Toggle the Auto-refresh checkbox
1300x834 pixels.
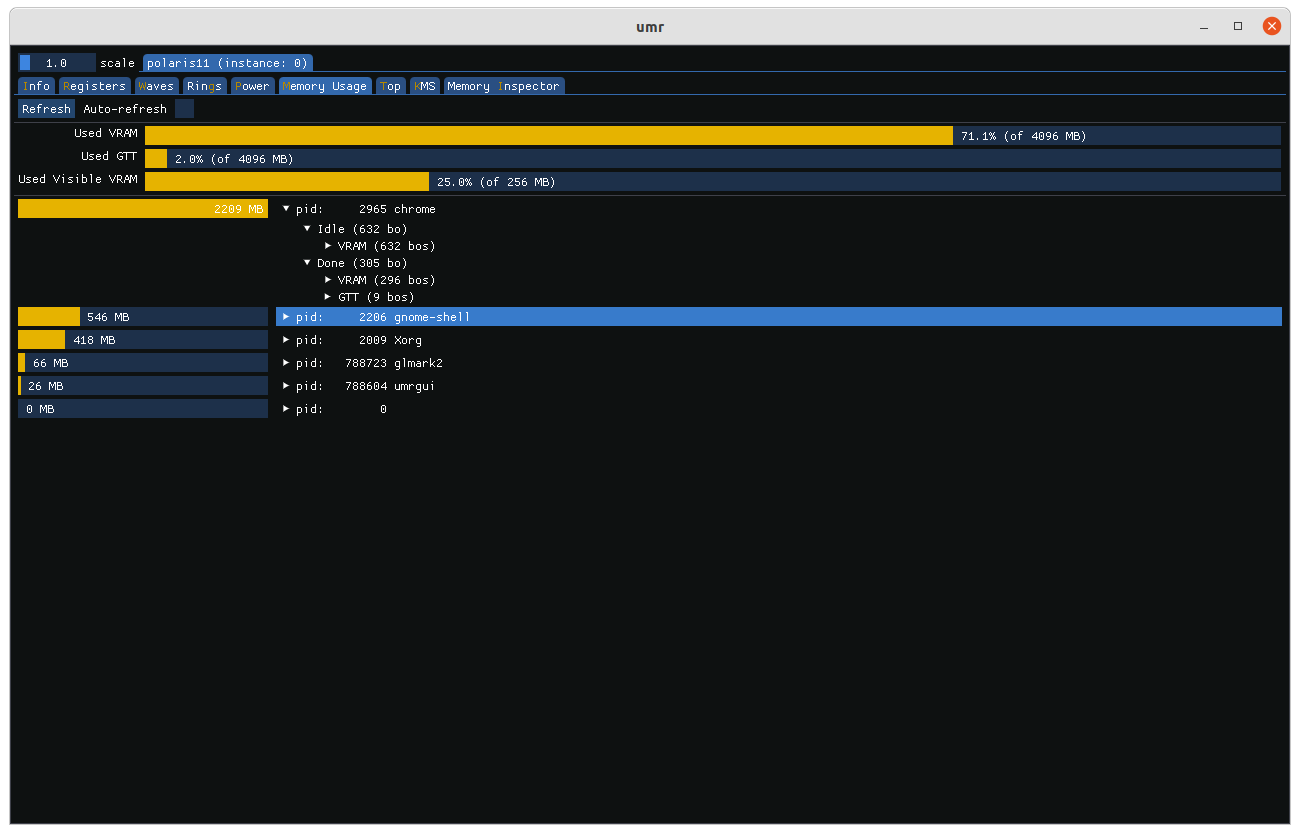pyautogui.click(x=184, y=109)
